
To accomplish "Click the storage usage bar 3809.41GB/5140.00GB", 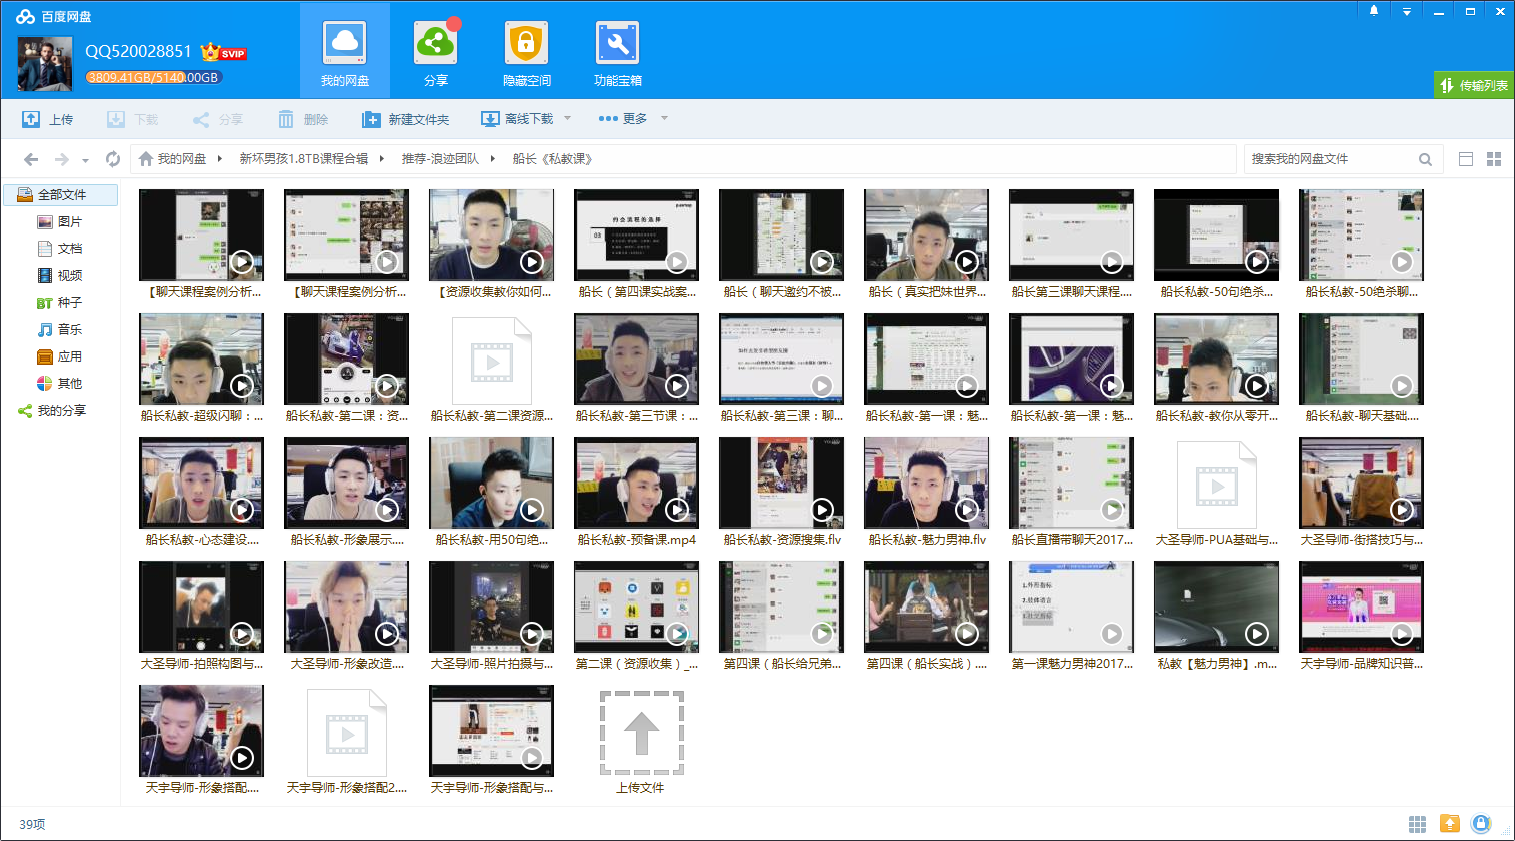I will pyautogui.click(x=153, y=77).
